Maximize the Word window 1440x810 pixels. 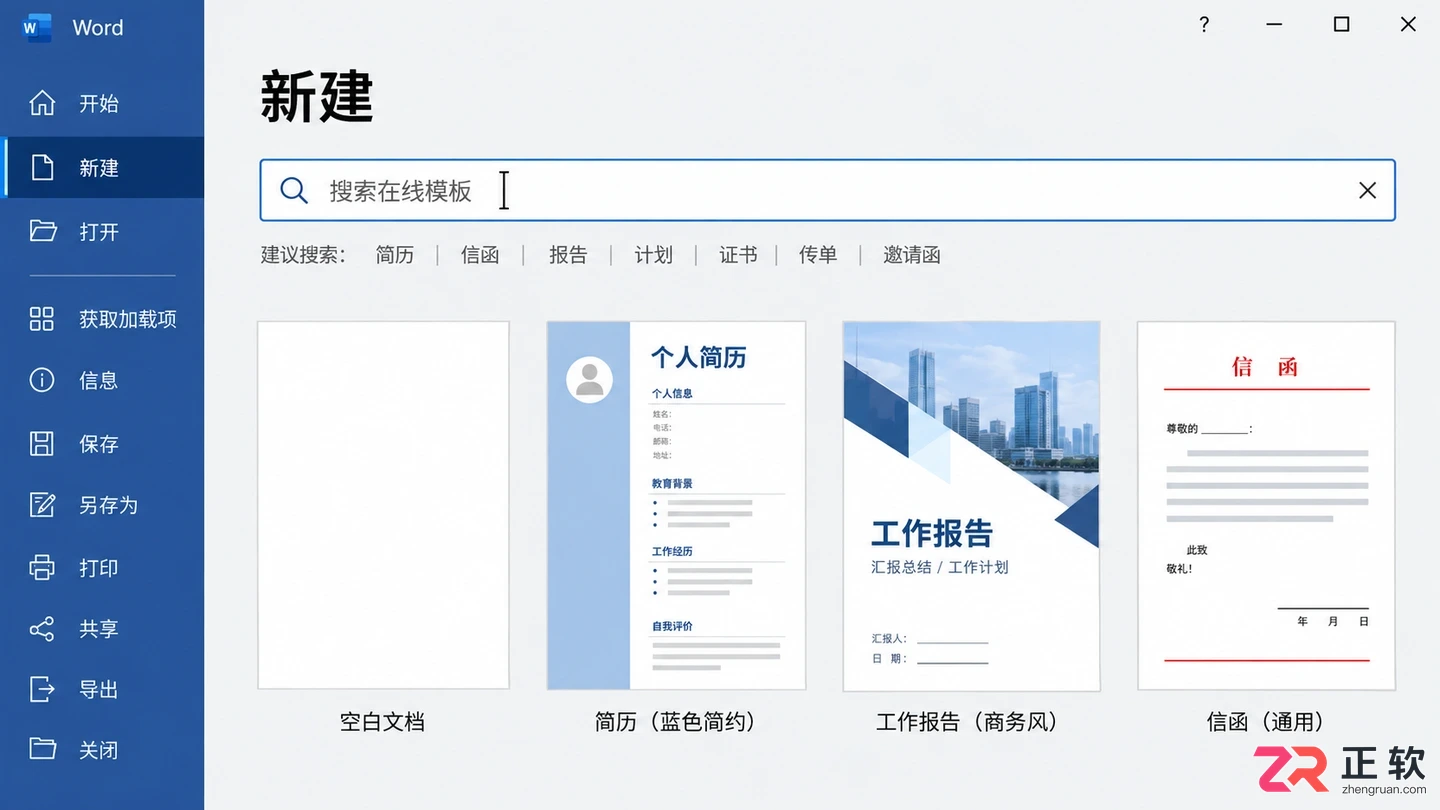pos(1342,25)
